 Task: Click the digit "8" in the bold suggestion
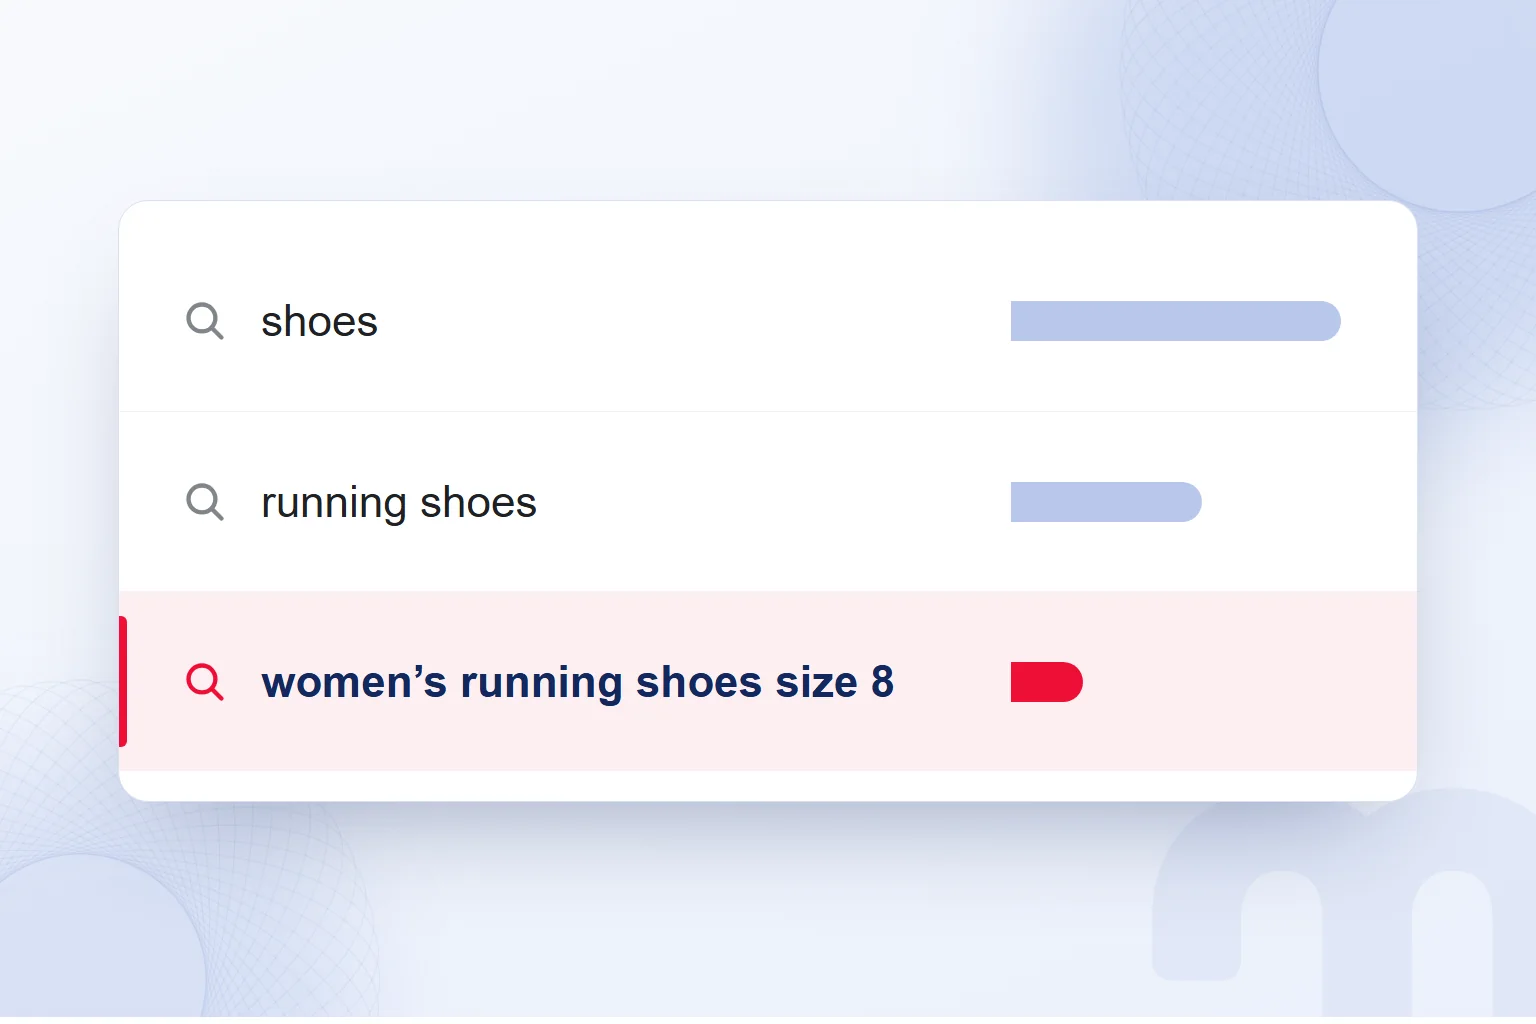(882, 682)
